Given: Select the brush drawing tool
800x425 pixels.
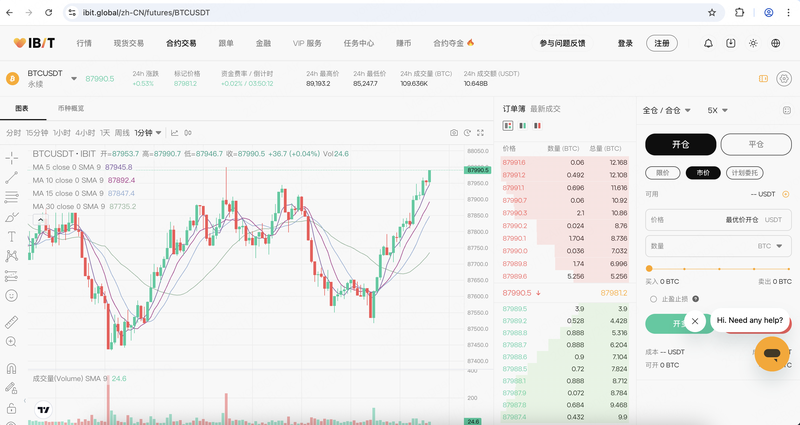Looking at the screenshot, I should [11, 217].
